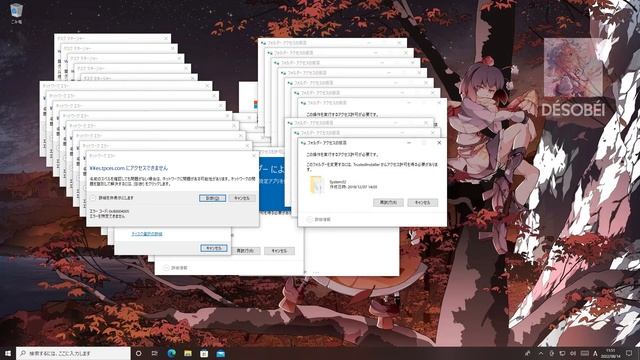640x360 pixels.
Task: Click 続行 button in bottom background dialog
Action: (x=245, y=251)
